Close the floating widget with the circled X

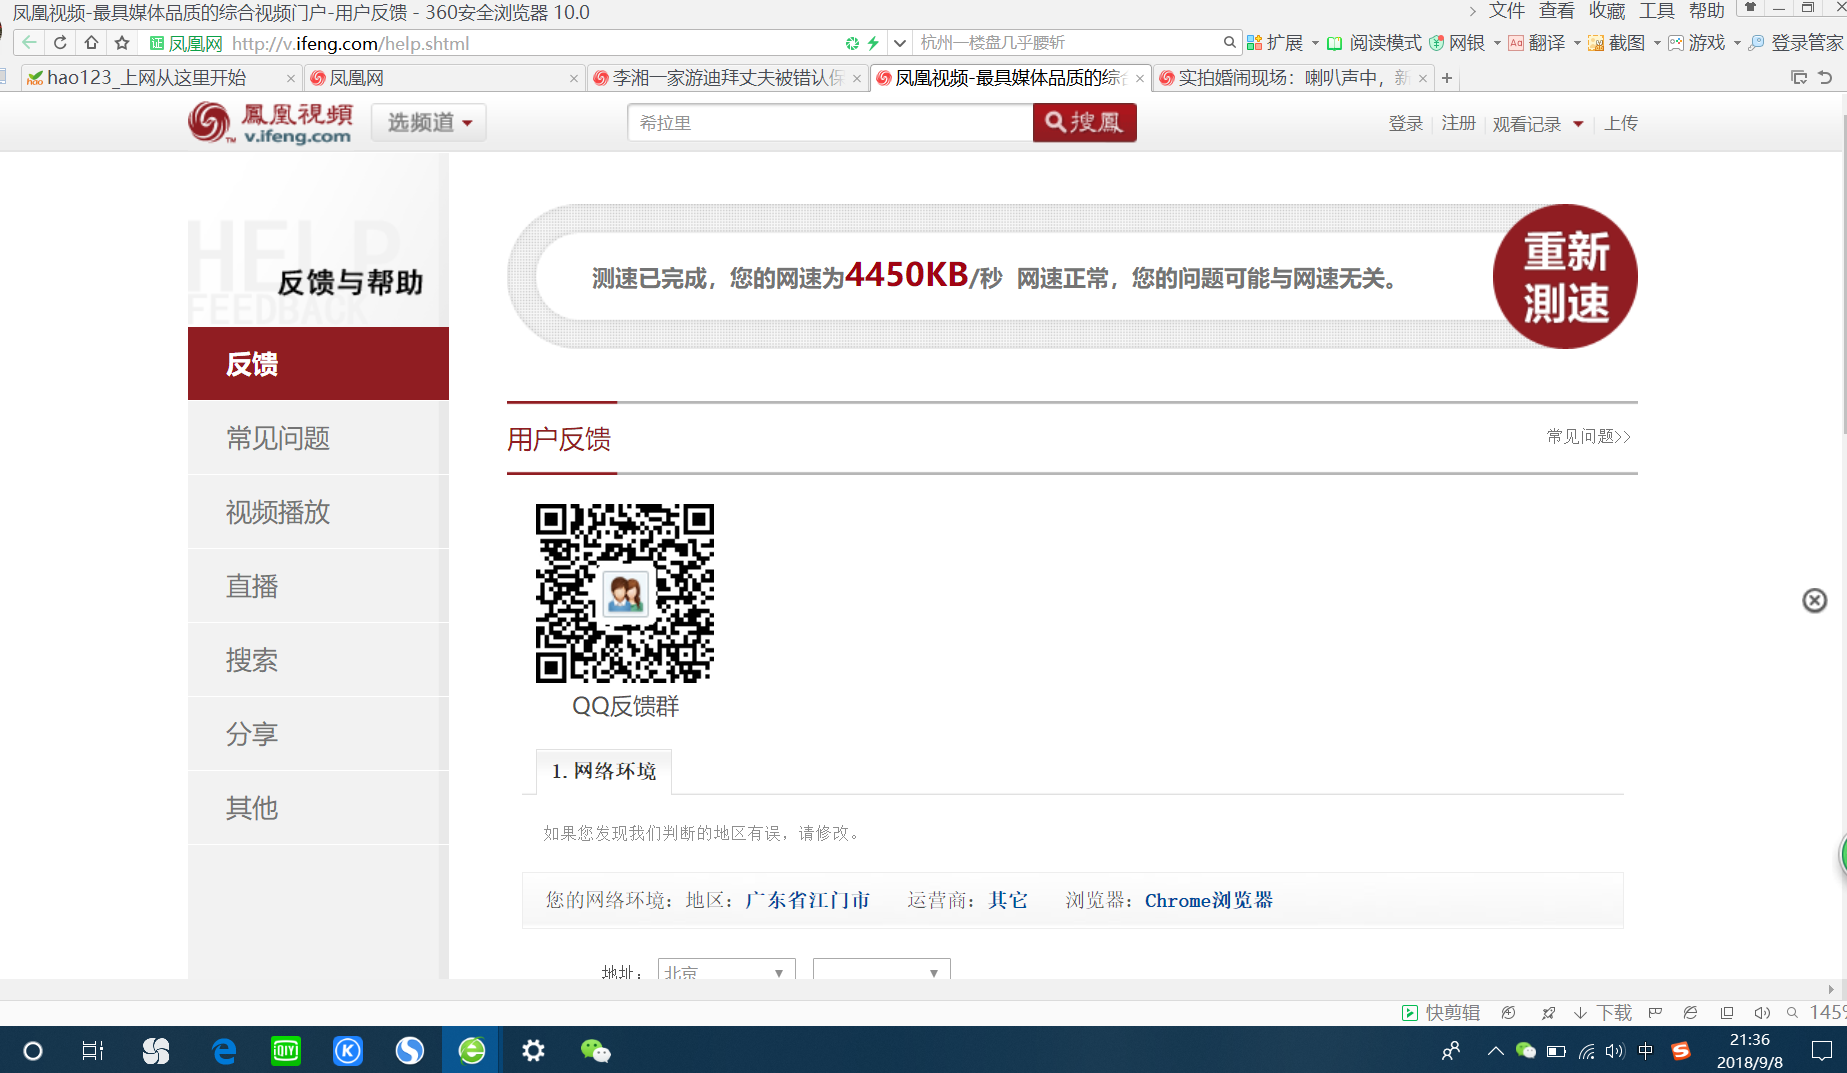point(1814,600)
